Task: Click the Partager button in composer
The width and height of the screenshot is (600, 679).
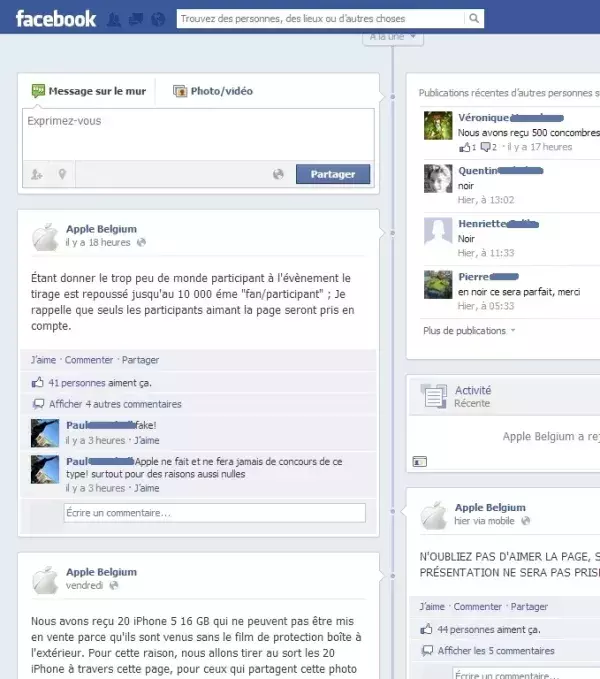Action: click(333, 174)
